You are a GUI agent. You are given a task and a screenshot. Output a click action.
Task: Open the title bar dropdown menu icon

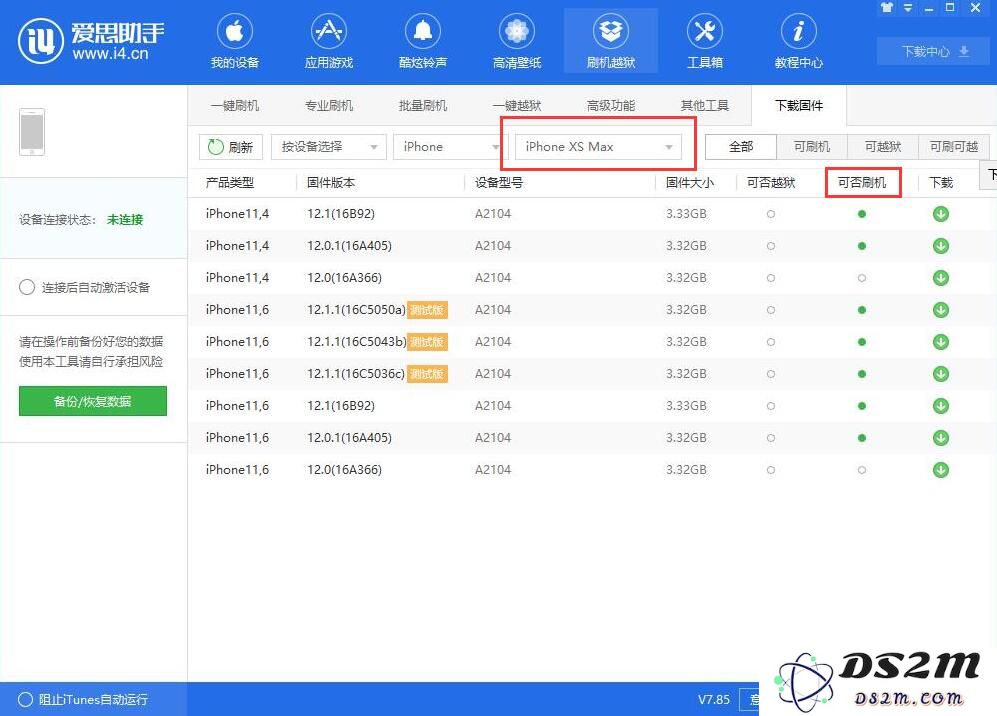tap(908, 8)
